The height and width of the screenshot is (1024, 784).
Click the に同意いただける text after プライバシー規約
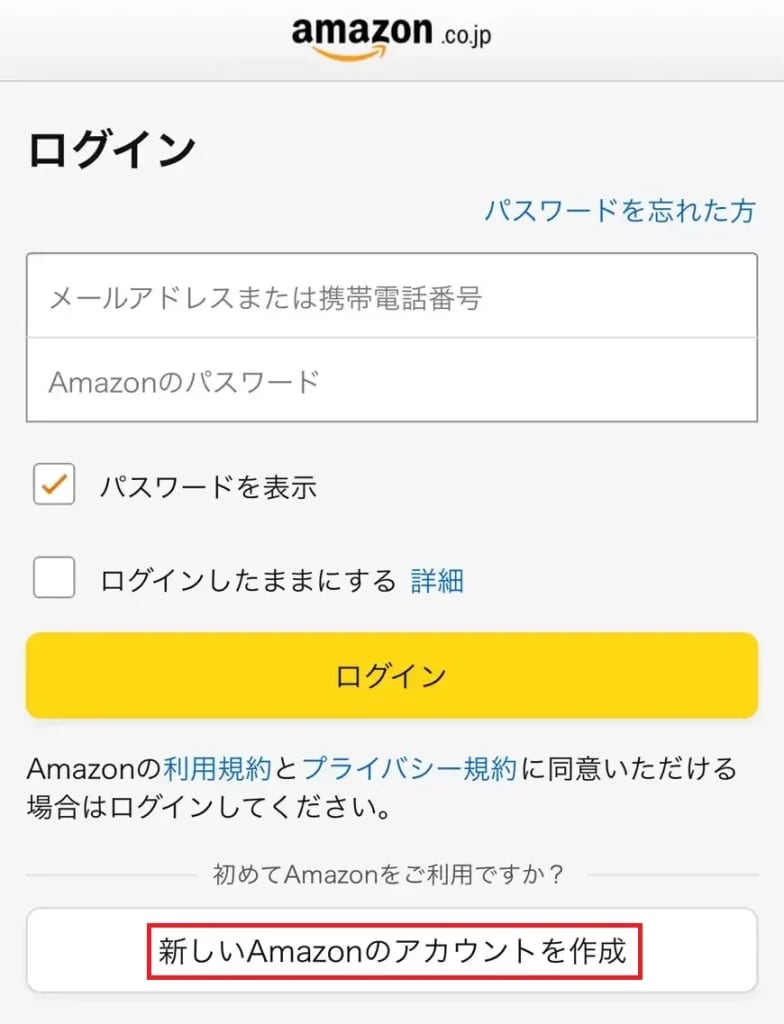point(629,768)
